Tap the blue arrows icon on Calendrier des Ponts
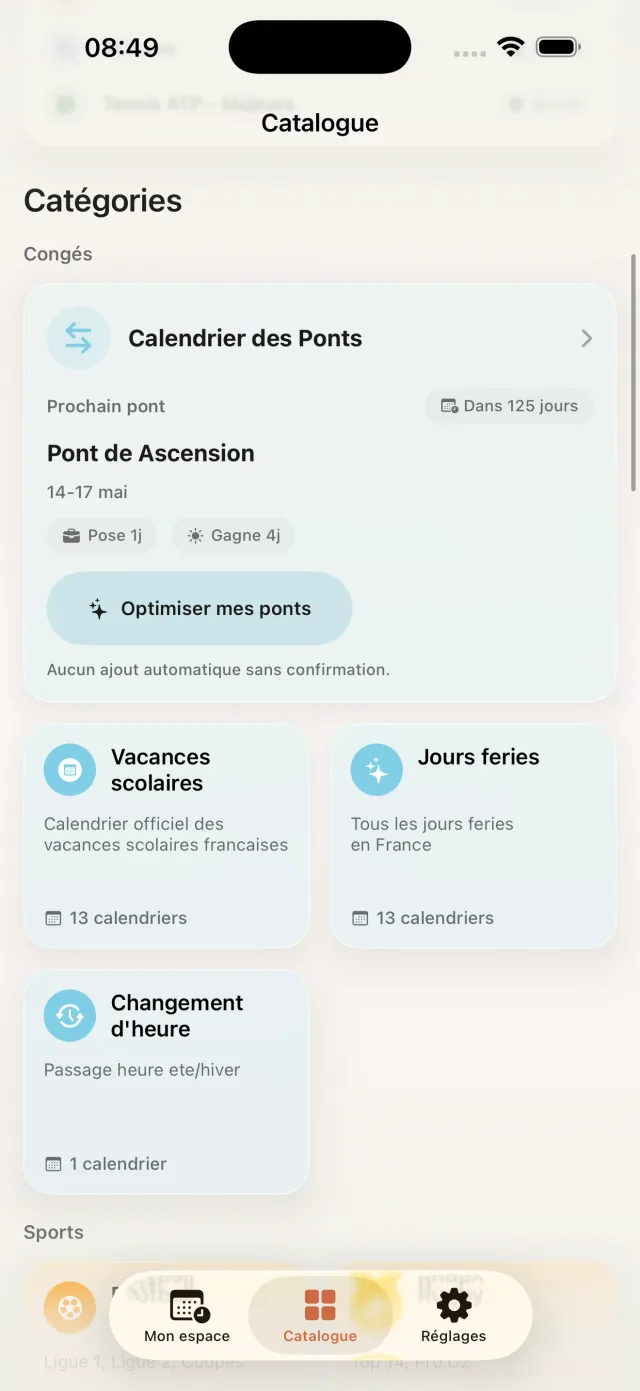Image resolution: width=640 pixels, height=1391 pixels. (78, 338)
